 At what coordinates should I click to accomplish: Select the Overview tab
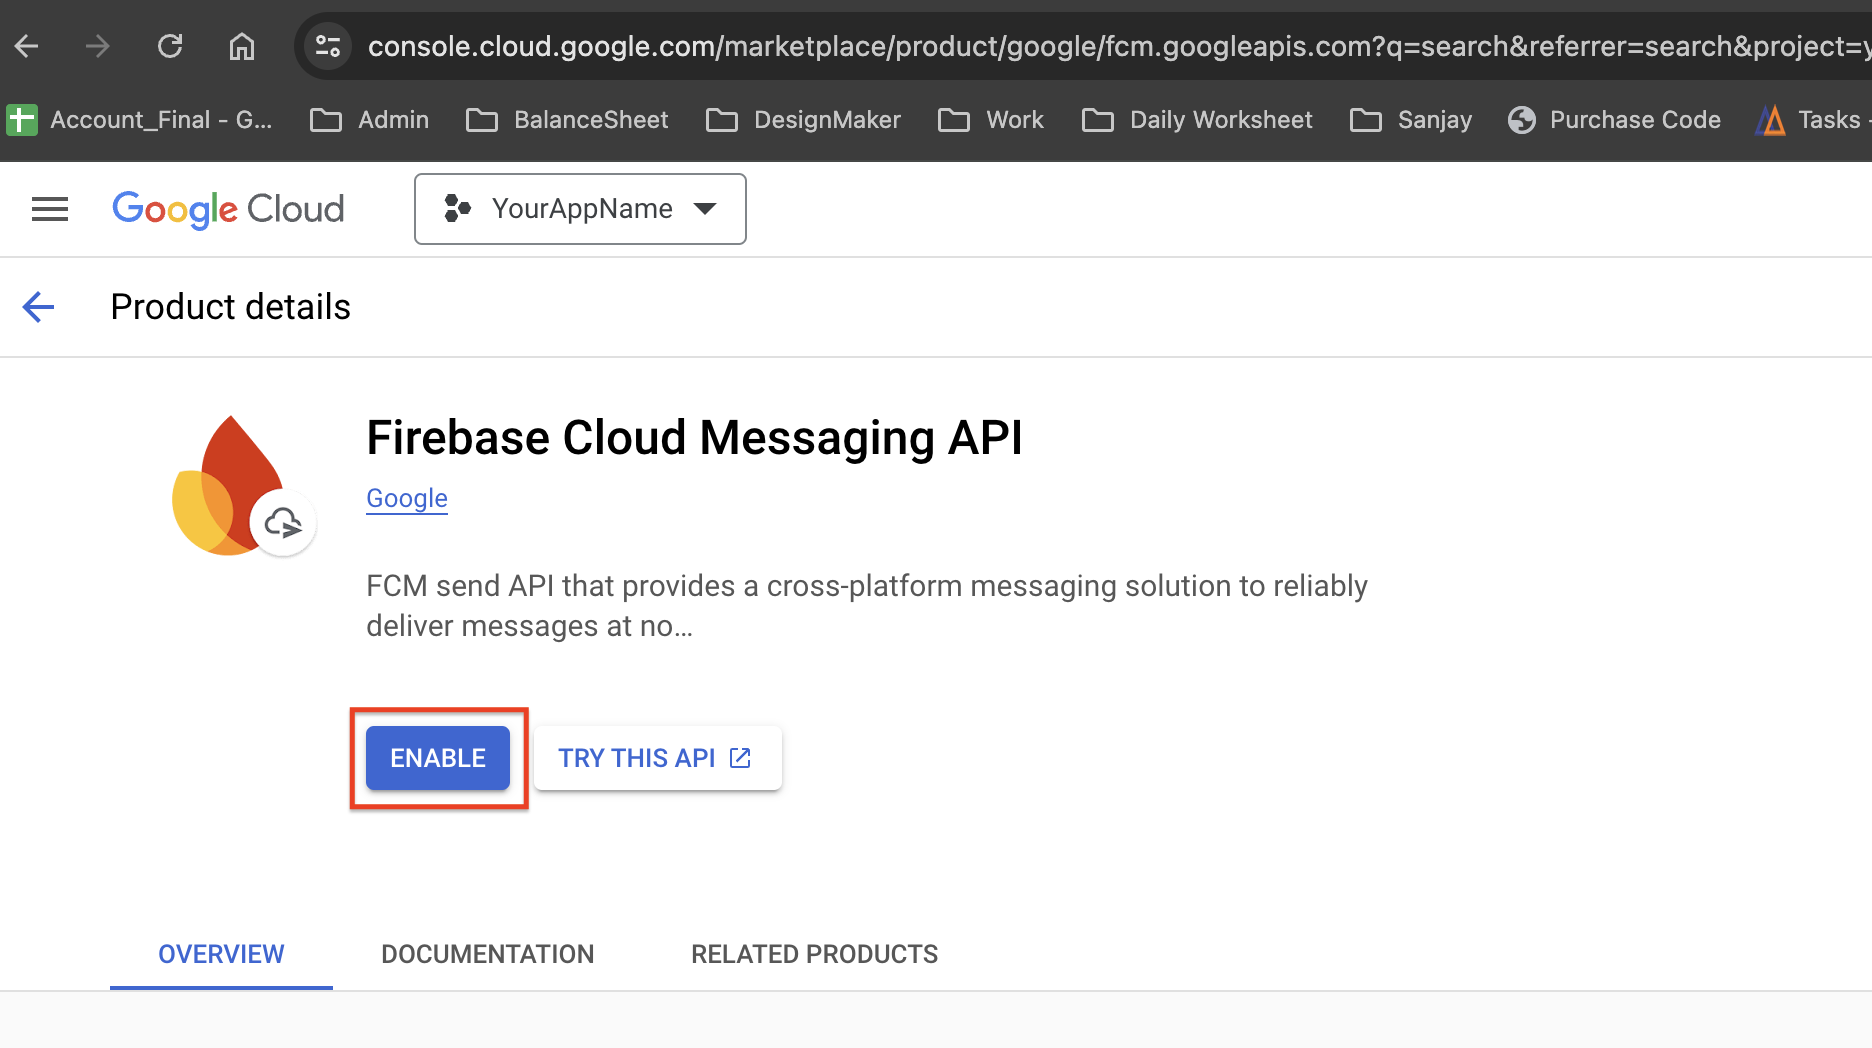pos(221,954)
